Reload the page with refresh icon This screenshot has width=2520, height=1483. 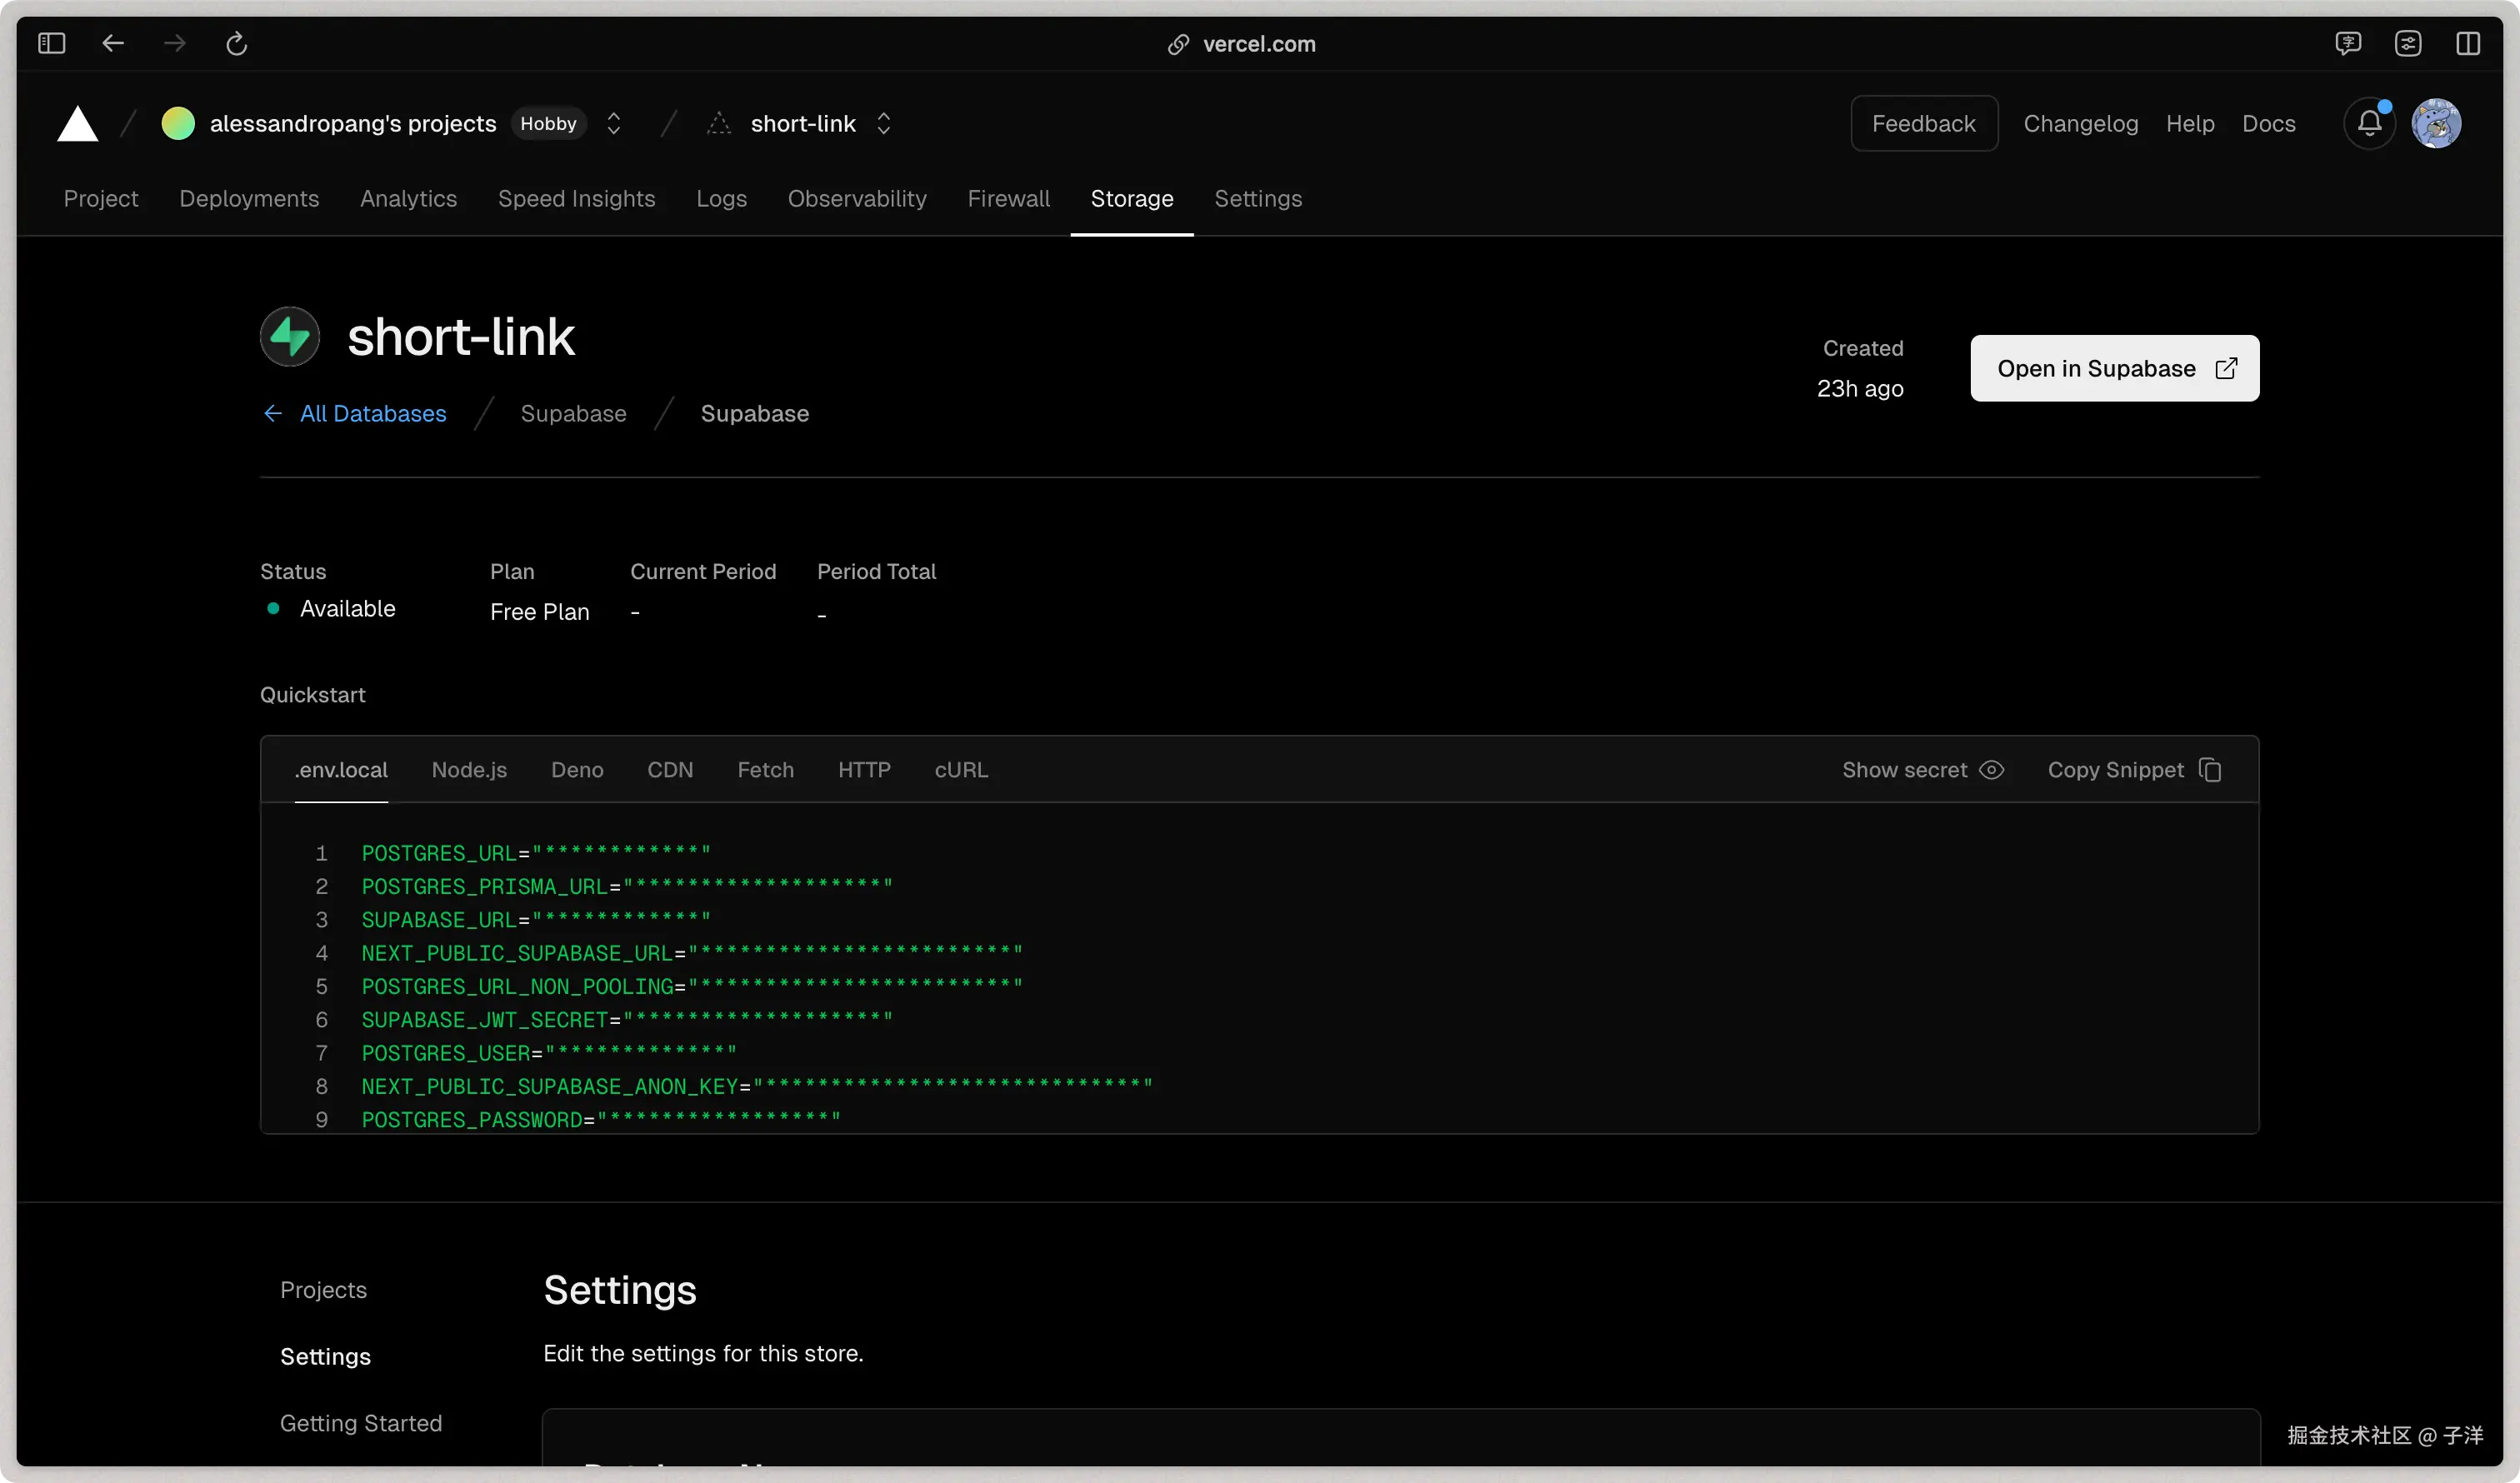point(236,43)
